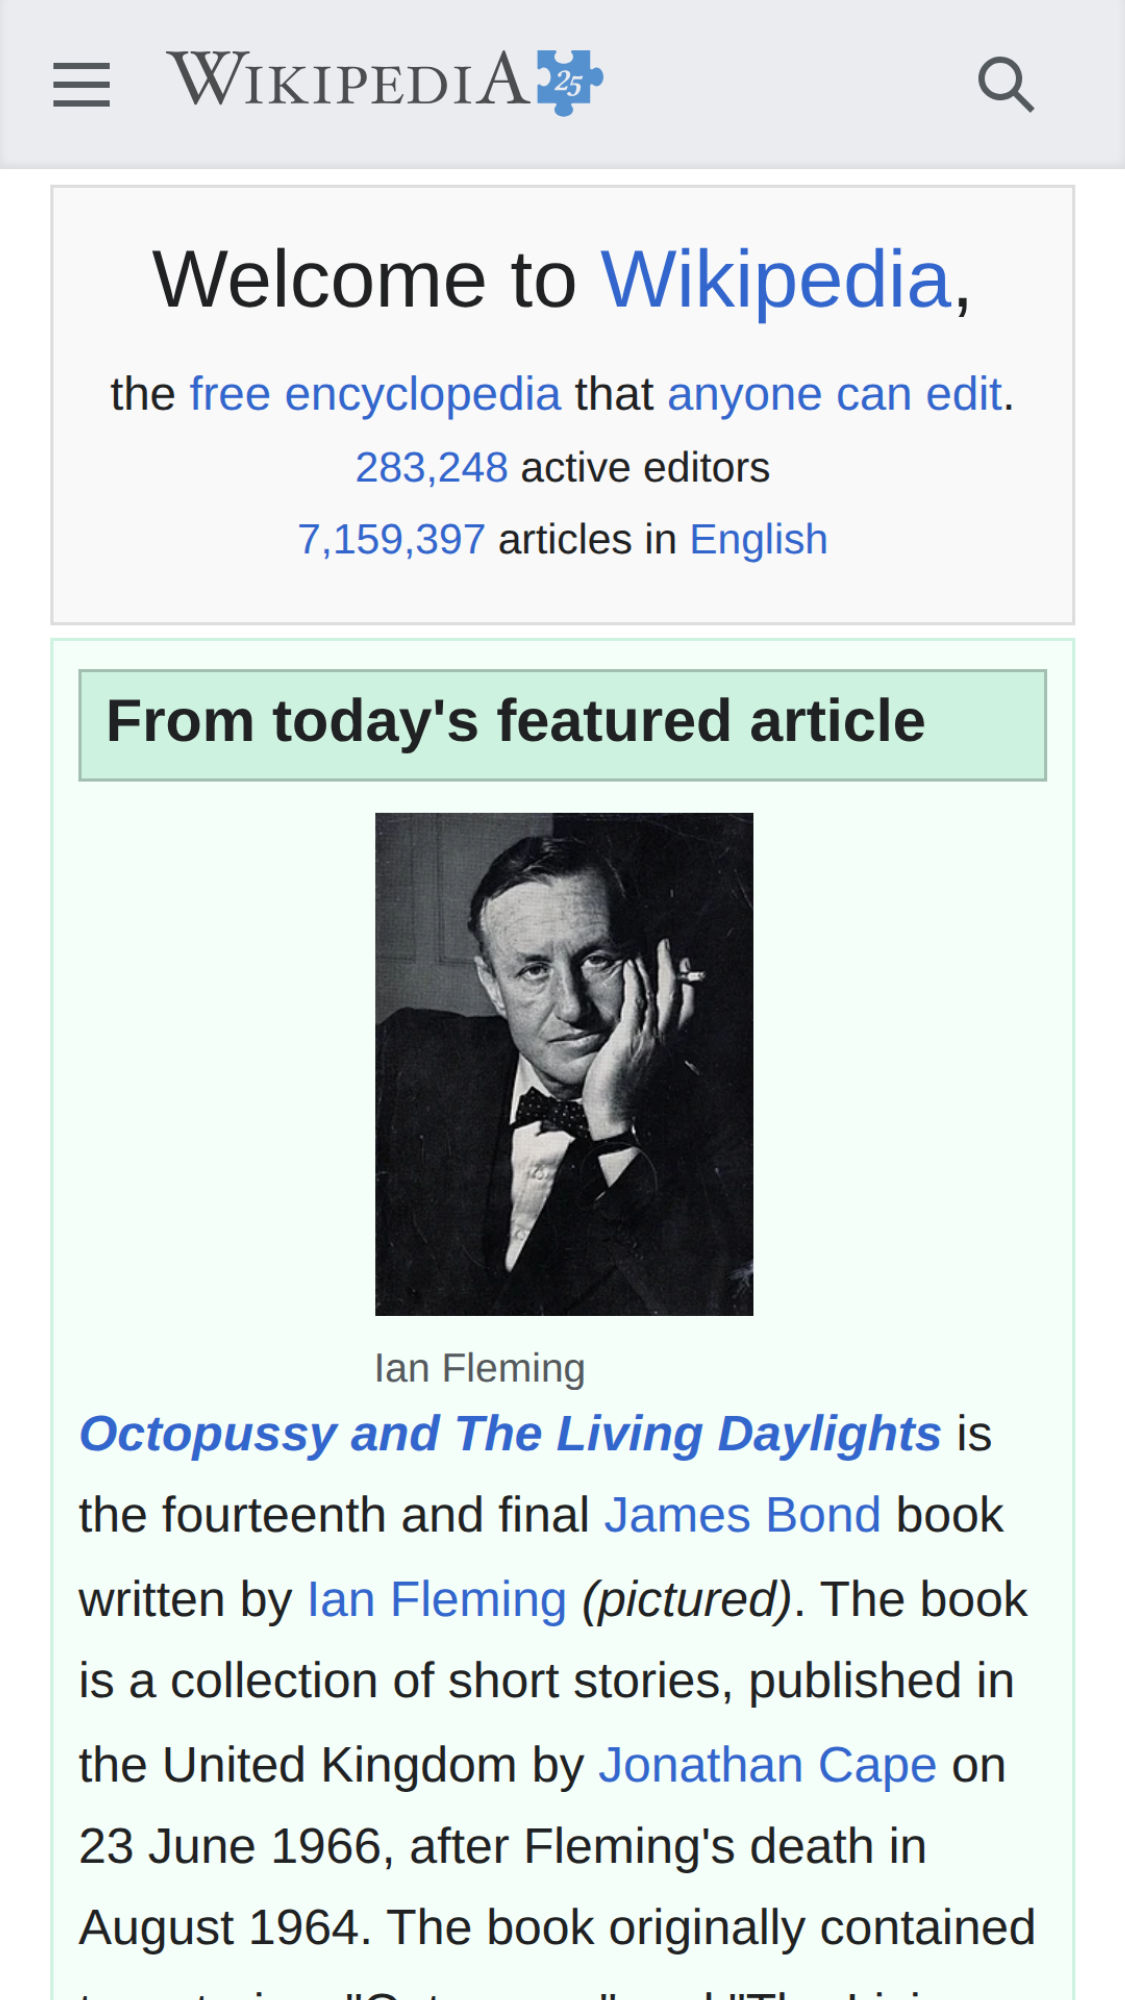Image resolution: width=1125 pixels, height=2000 pixels.
Task: Select the From today's featured article heading
Action: click(517, 722)
